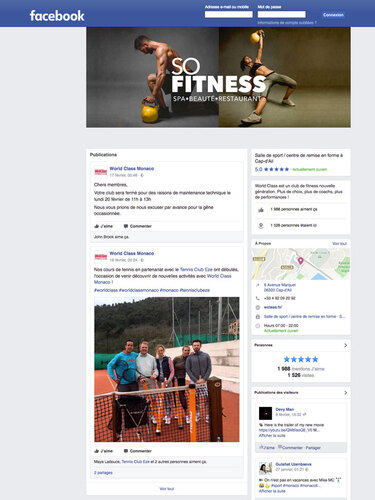This screenshot has height=500, width=375.
Task: Click the Facebook logo in the header
Action: [x=57, y=16]
